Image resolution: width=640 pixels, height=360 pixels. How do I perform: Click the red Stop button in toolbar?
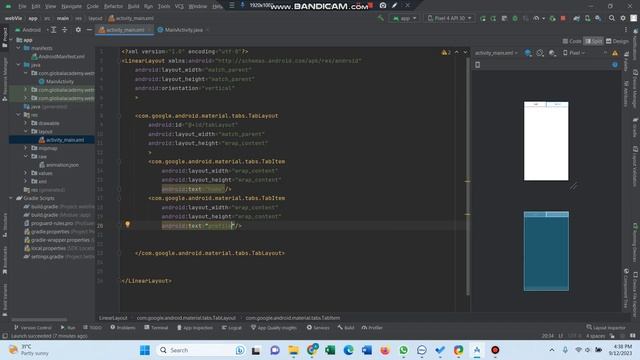click(x=563, y=18)
